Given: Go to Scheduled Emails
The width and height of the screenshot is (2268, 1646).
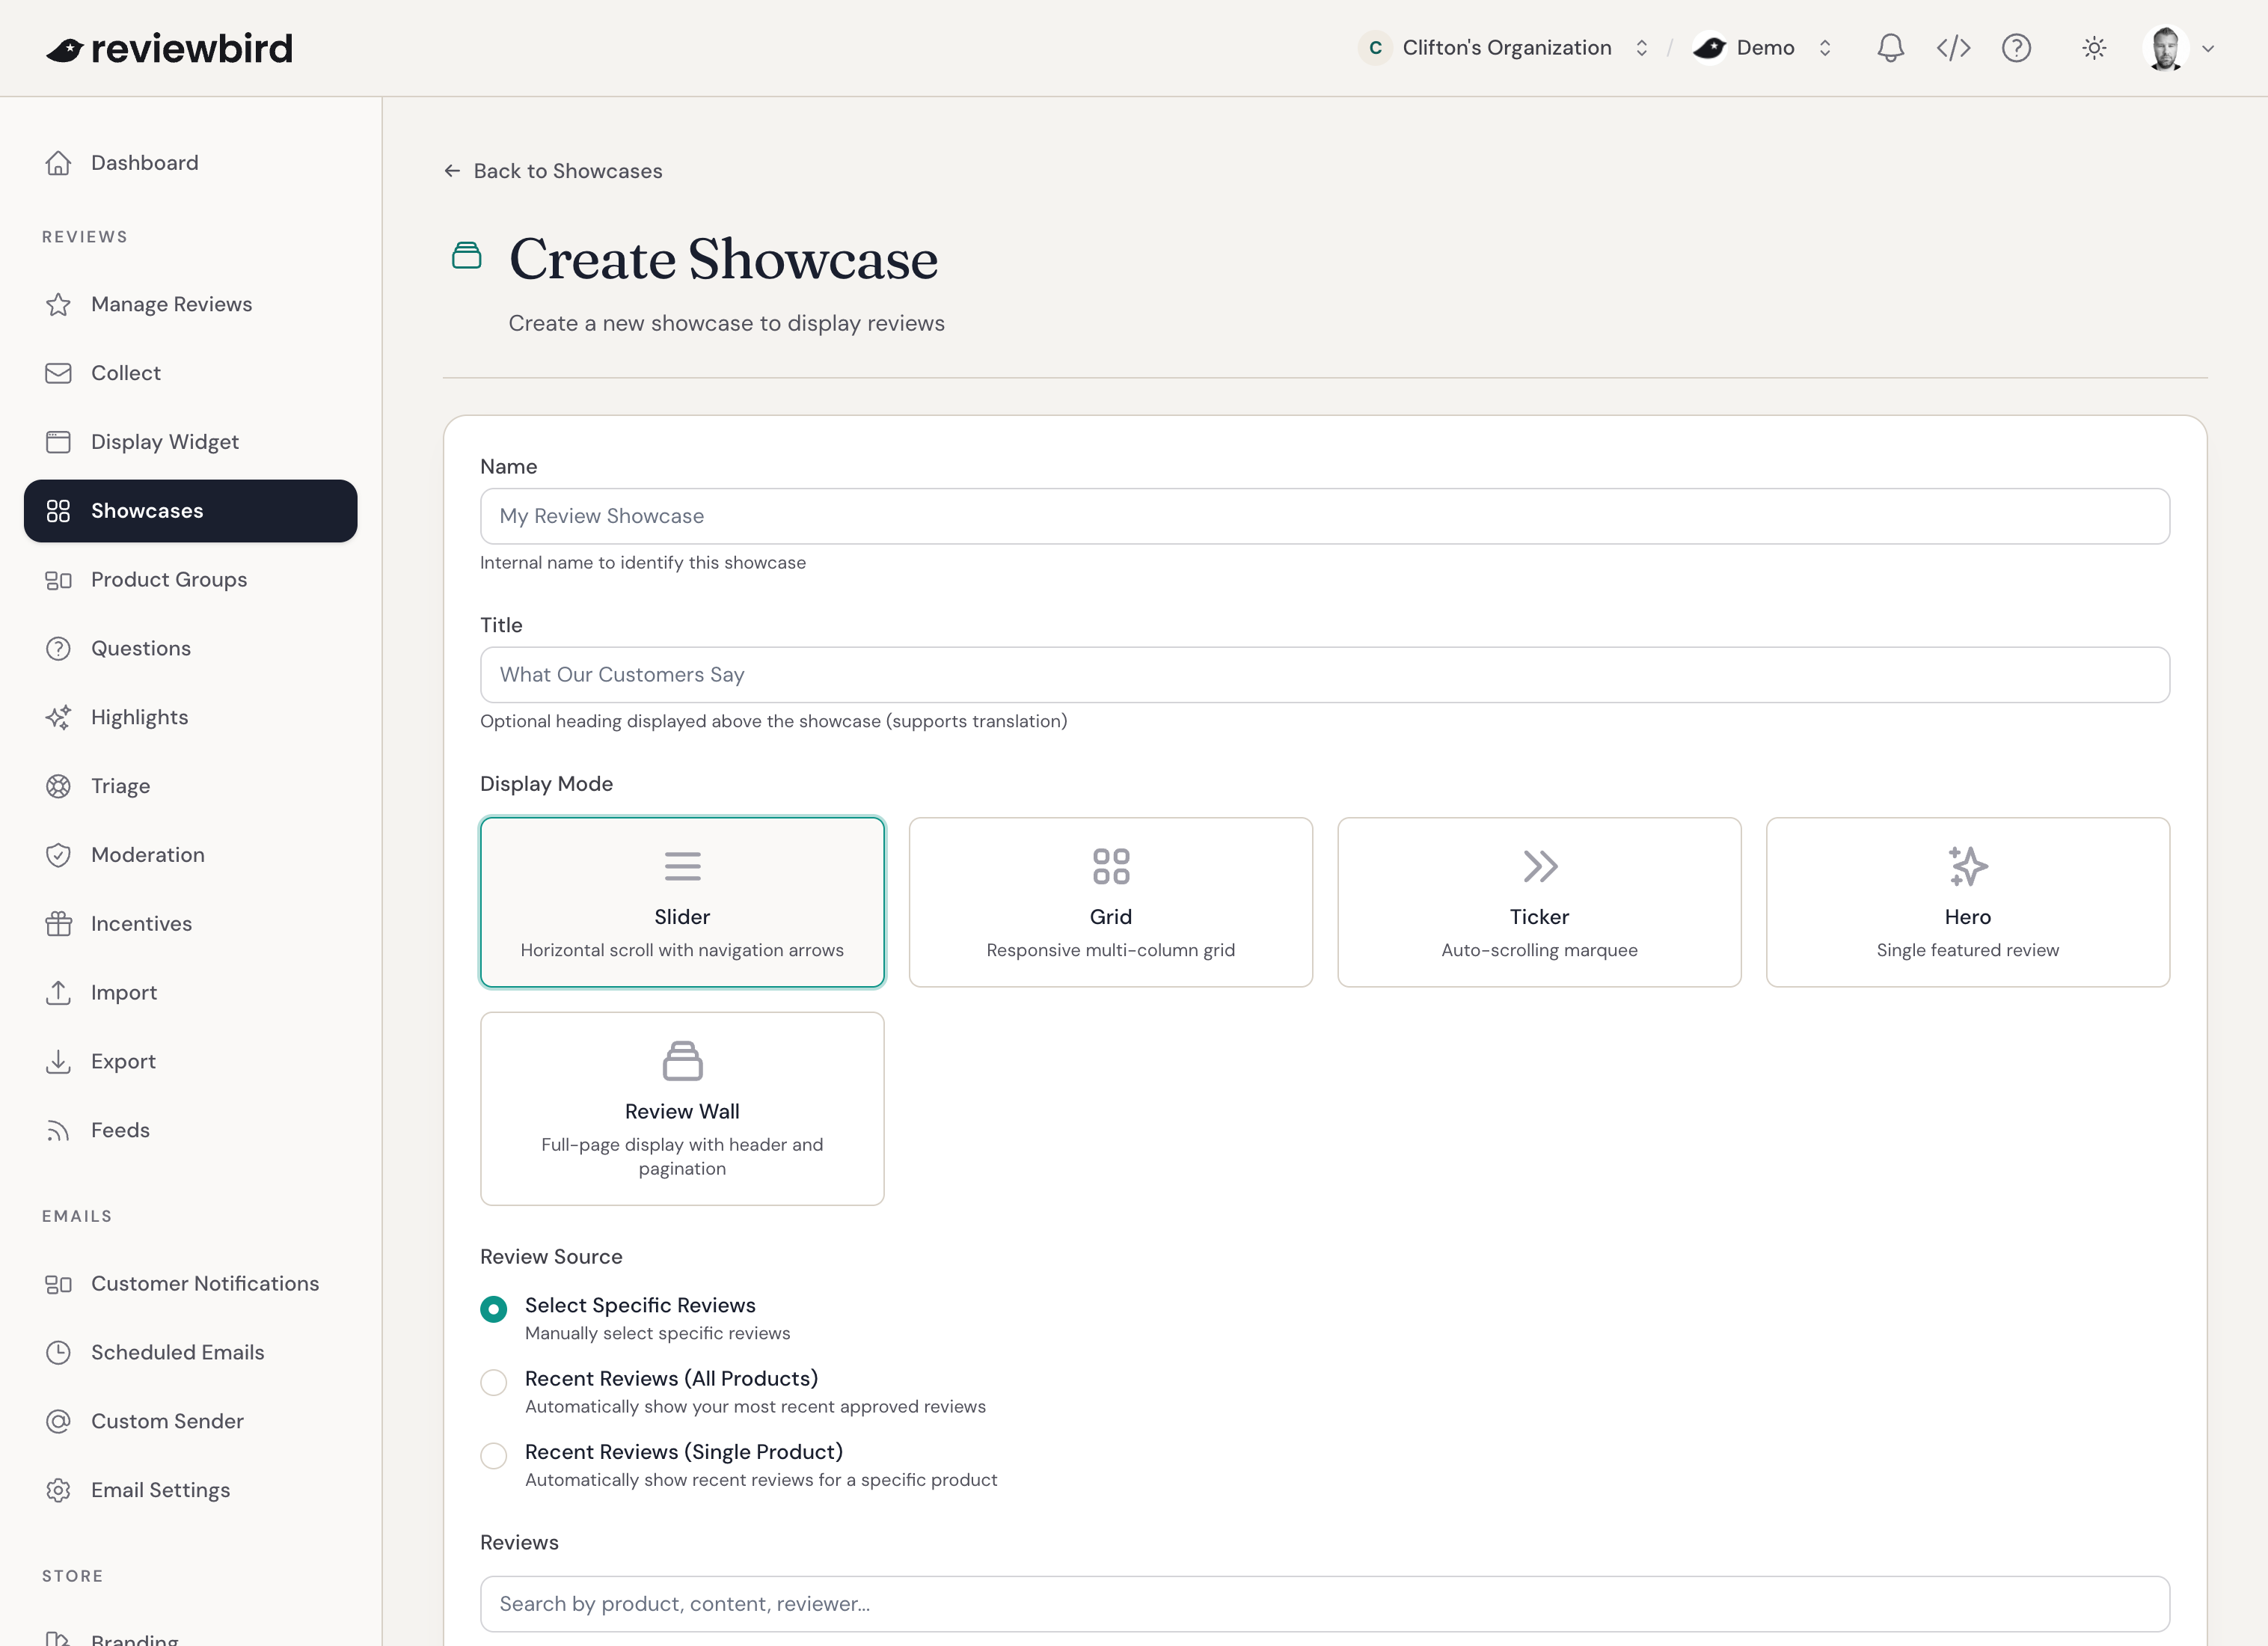Looking at the screenshot, I should (x=190, y=1352).
